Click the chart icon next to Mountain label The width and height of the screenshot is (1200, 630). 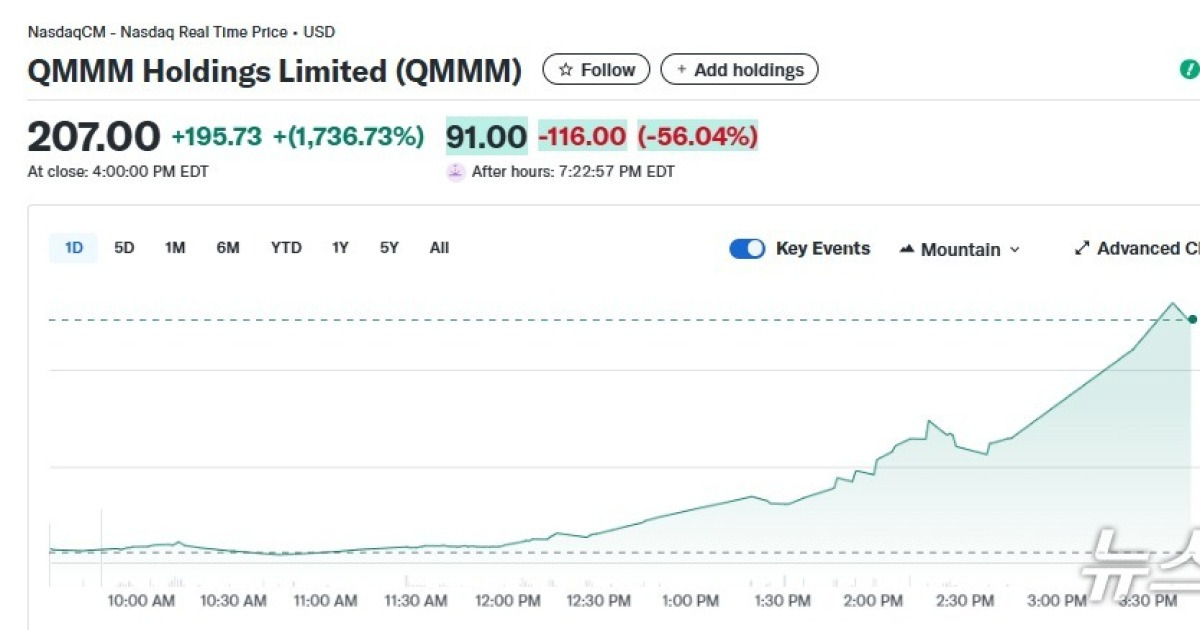pyautogui.click(x=908, y=249)
